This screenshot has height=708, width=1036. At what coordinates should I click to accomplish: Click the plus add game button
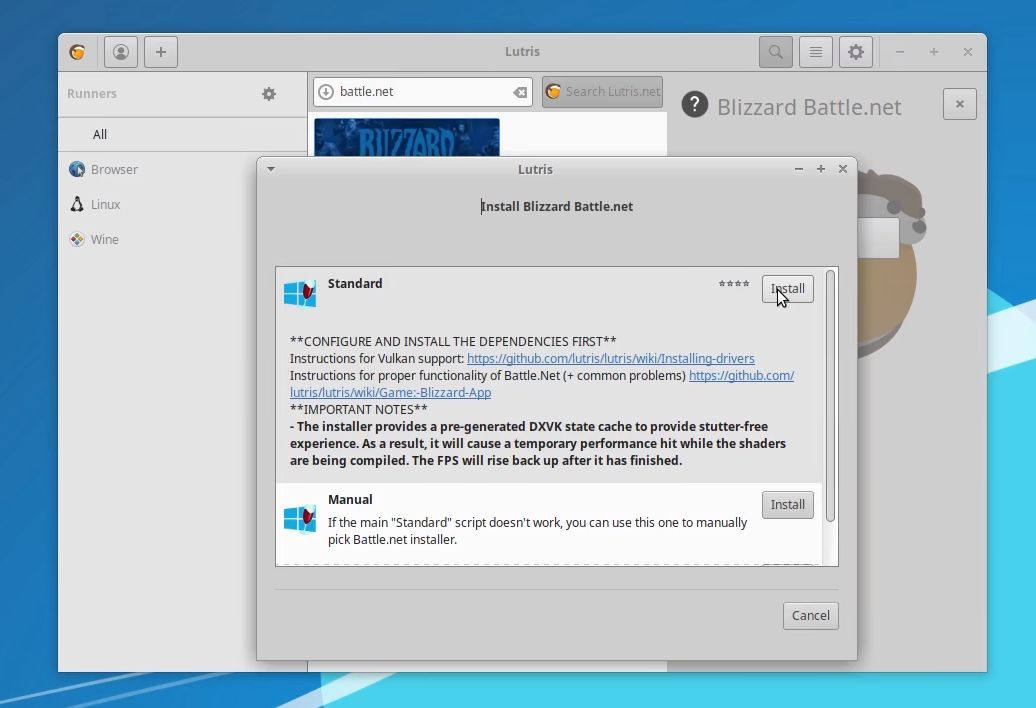pos(161,52)
